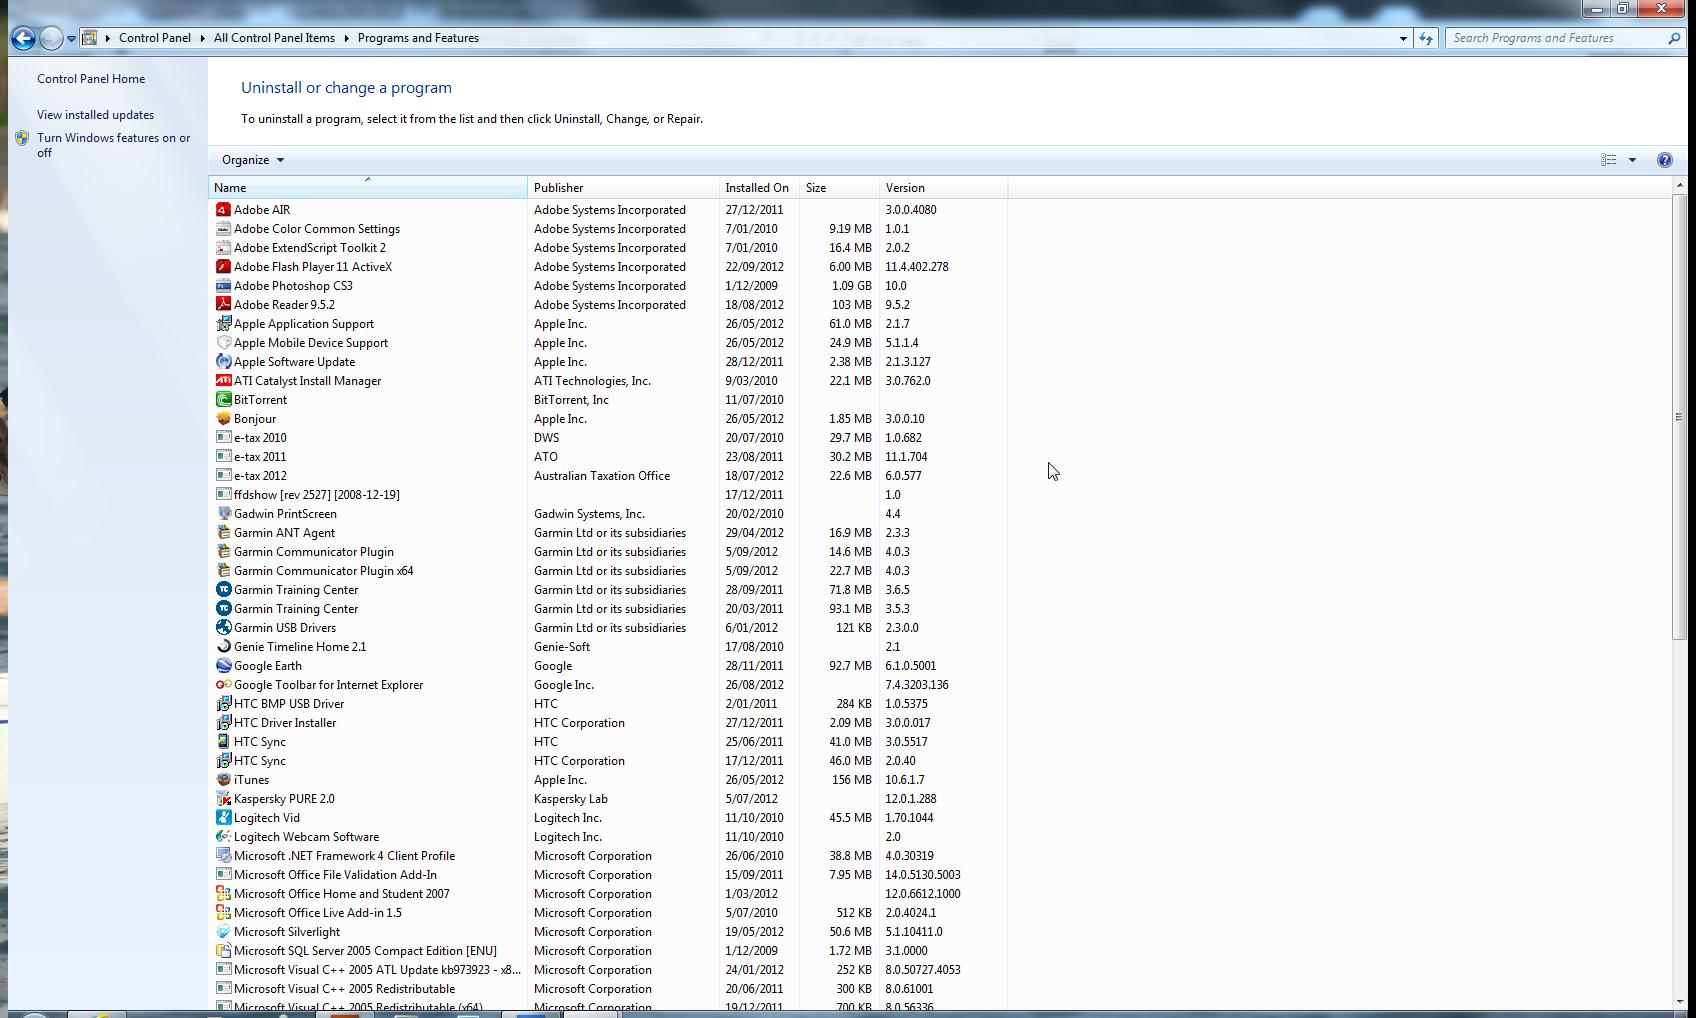
Task: Click into Search Programs and Features field
Action: [1555, 38]
